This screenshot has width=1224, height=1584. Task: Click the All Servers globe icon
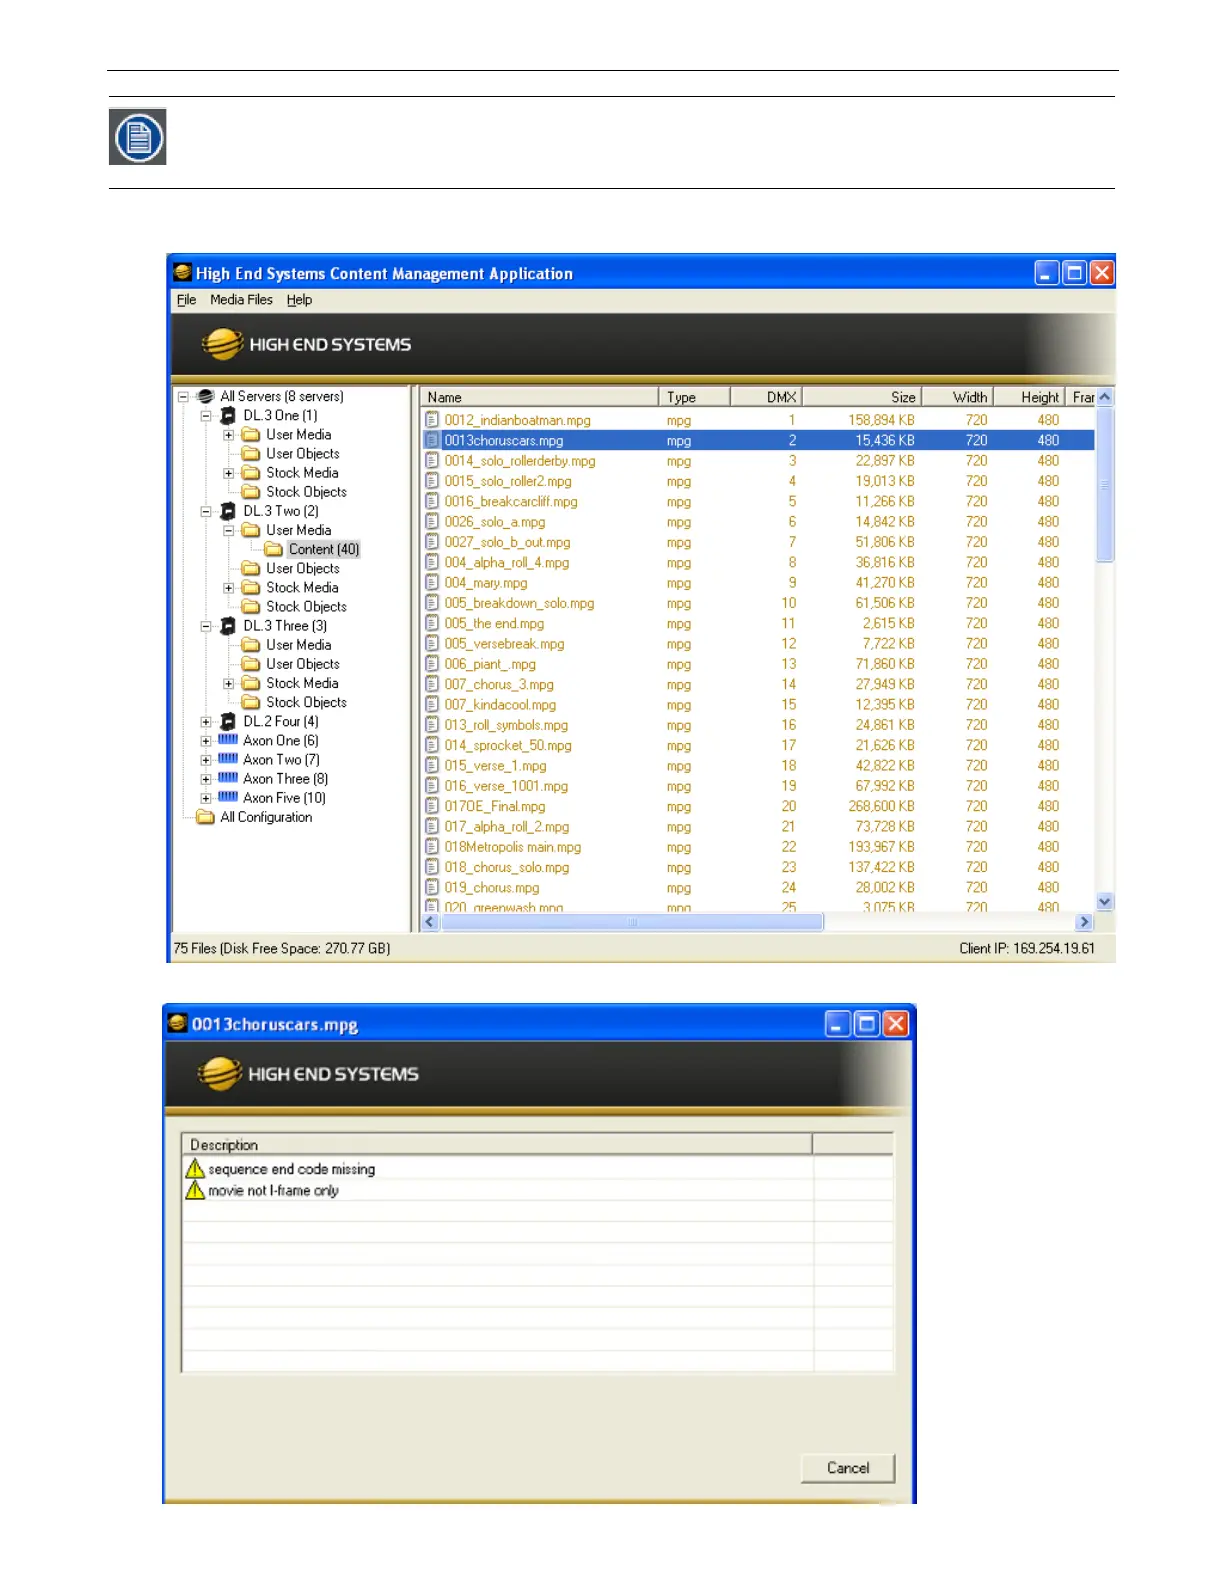click(x=206, y=397)
